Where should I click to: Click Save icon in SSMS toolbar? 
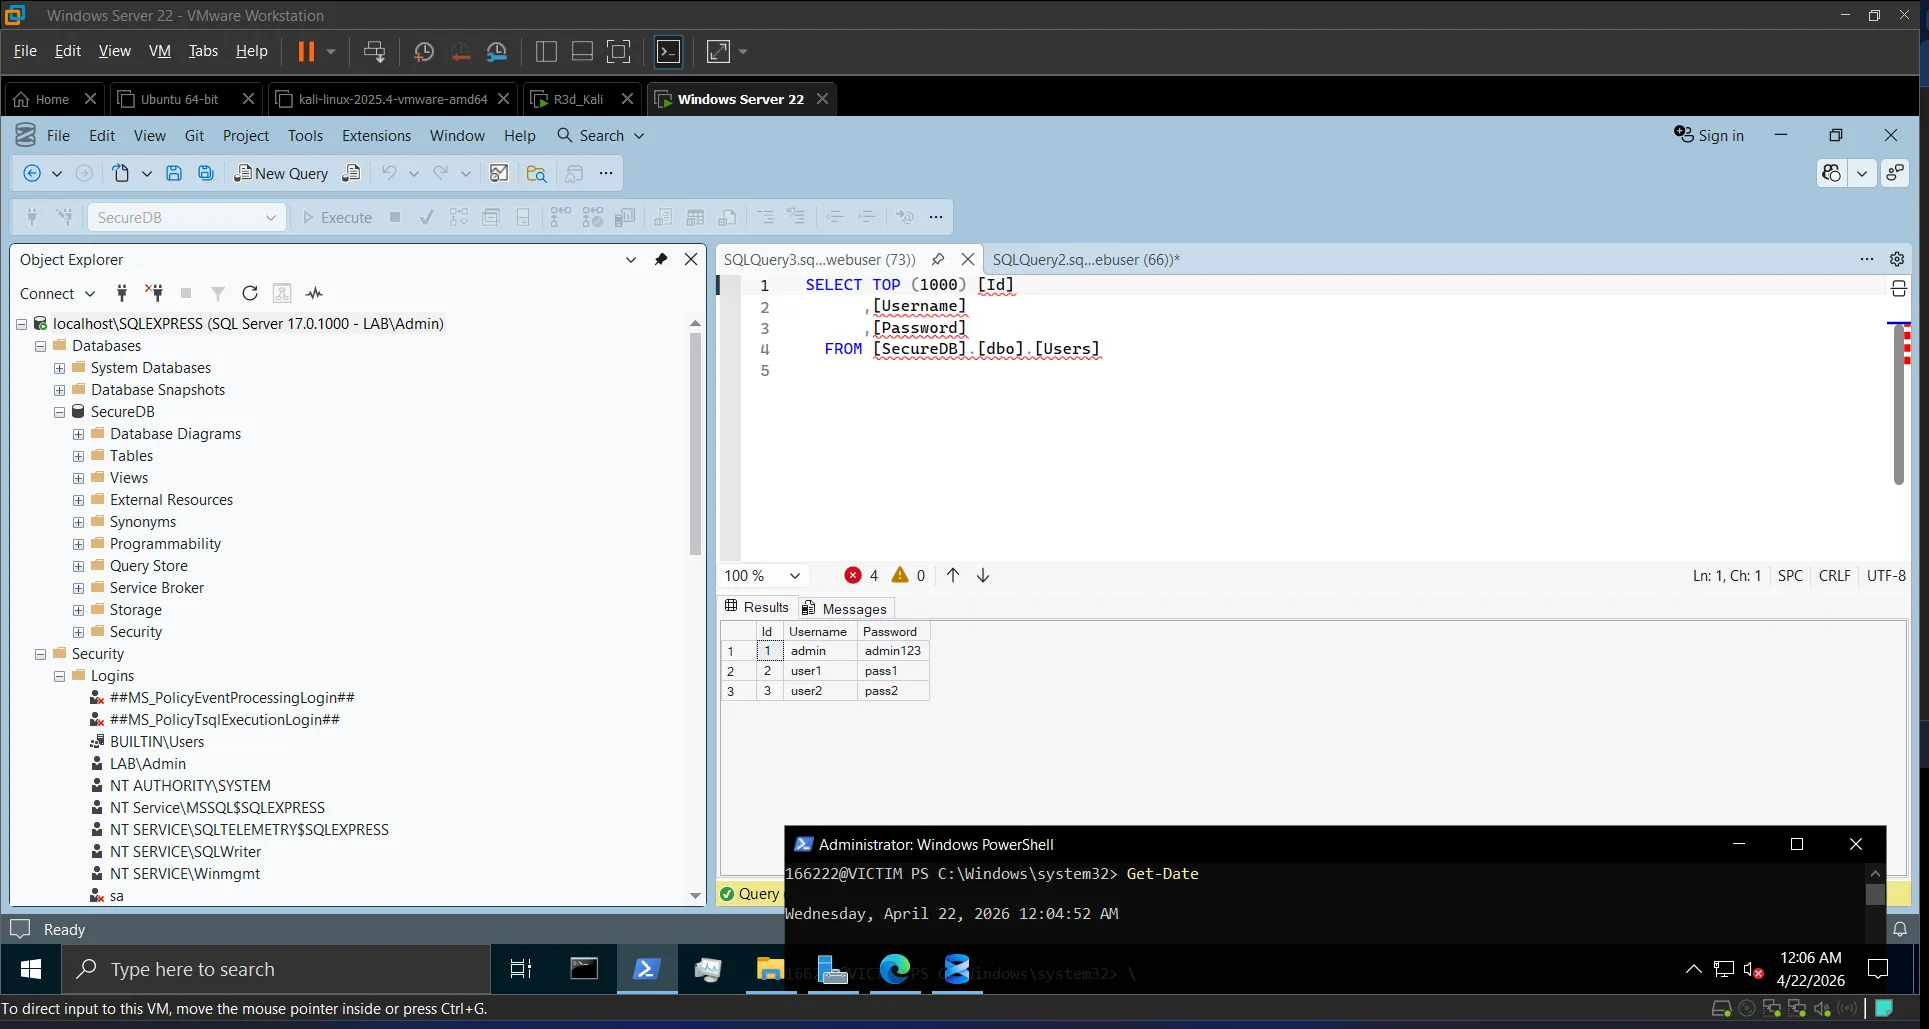coord(174,173)
